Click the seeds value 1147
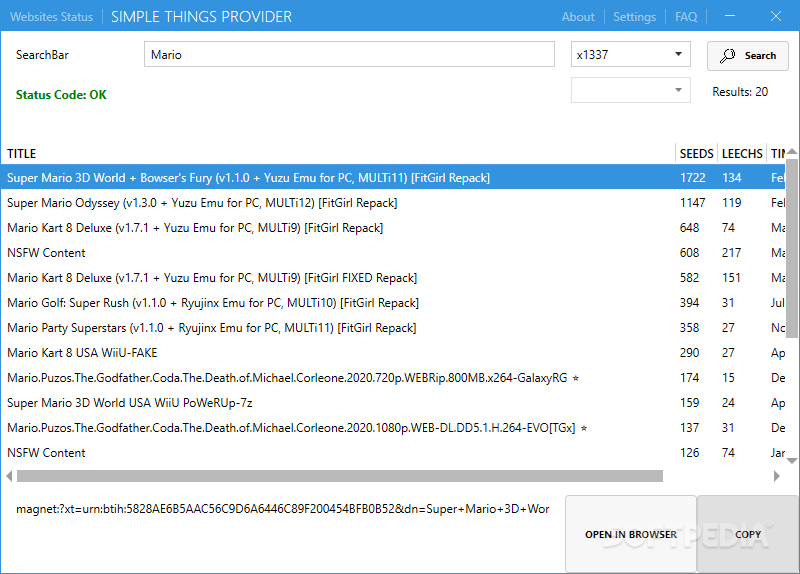The height and width of the screenshot is (574, 800). pyautogui.click(x=692, y=203)
